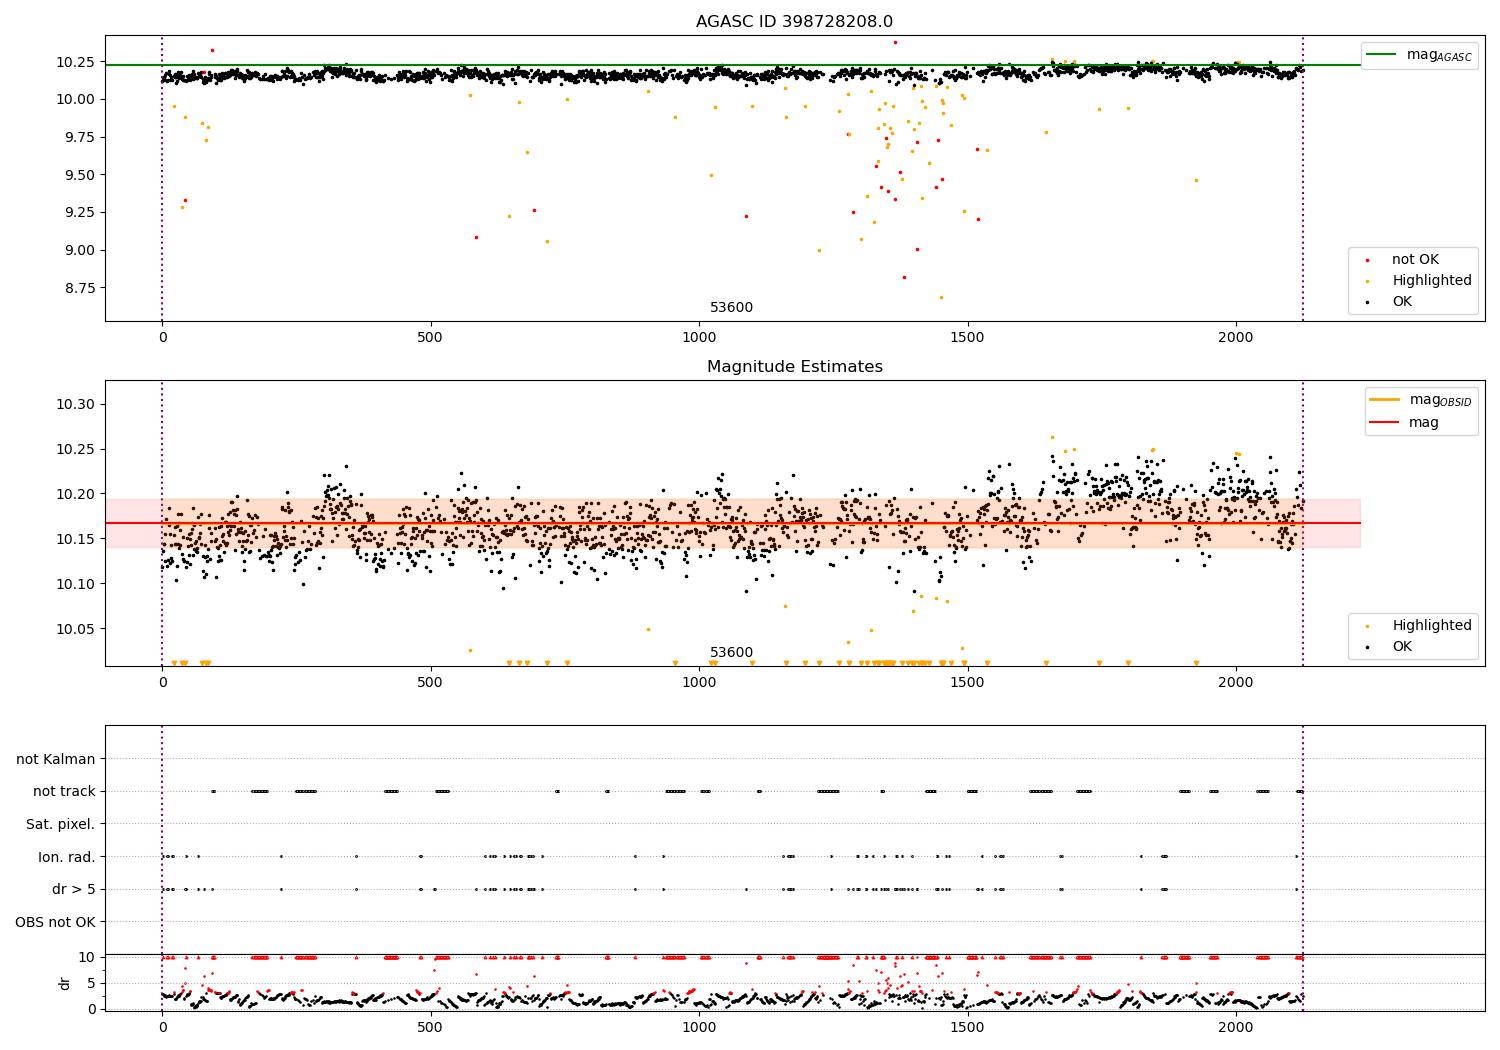Viewport: 1500px width, 1050px height.
Task: Click the '10.25' y-tick of middle plot
Action: pyautogui.click(x=76, y=450)
